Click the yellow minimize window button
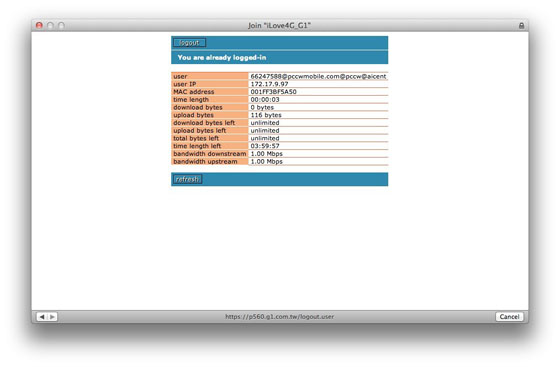 click(x=50, y=25)
